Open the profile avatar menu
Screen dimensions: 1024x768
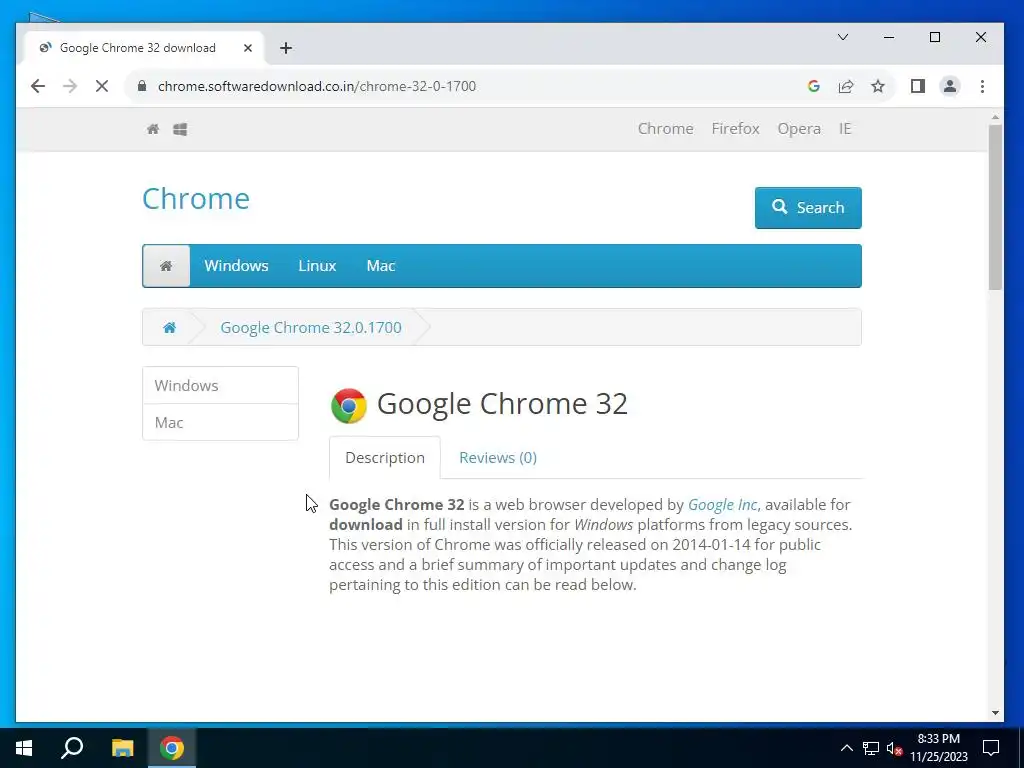(x=950, y=86)
